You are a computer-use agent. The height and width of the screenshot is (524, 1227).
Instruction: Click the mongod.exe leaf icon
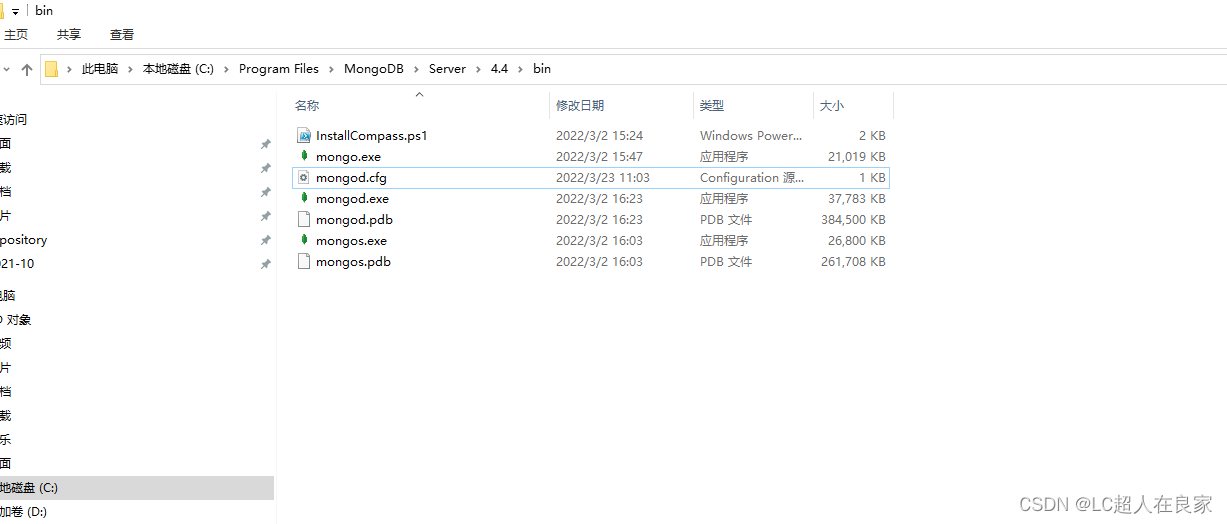click(305, 198)
